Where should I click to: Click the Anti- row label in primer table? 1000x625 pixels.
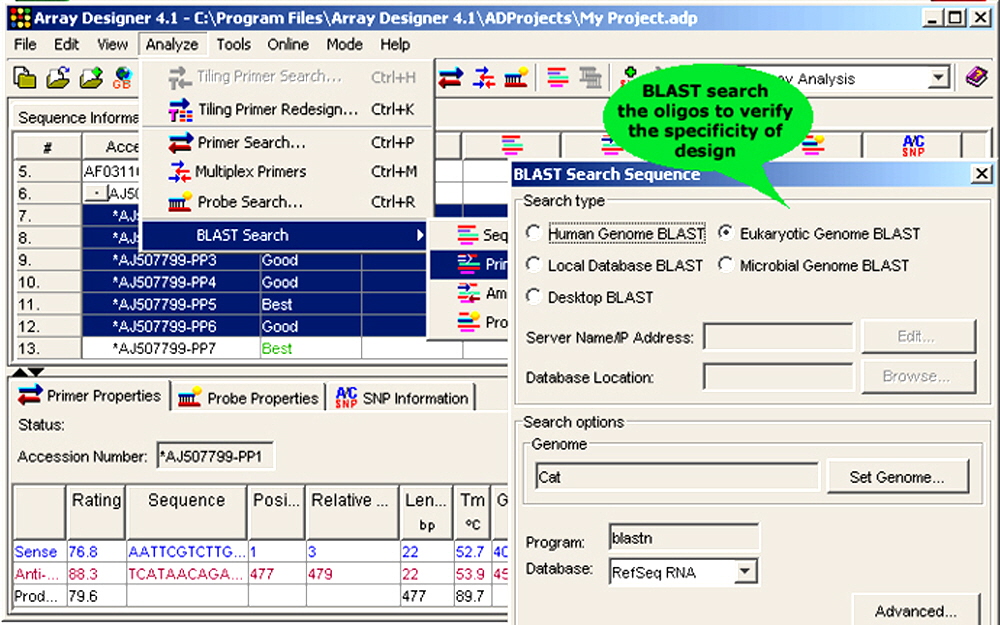tap(36, 574)
